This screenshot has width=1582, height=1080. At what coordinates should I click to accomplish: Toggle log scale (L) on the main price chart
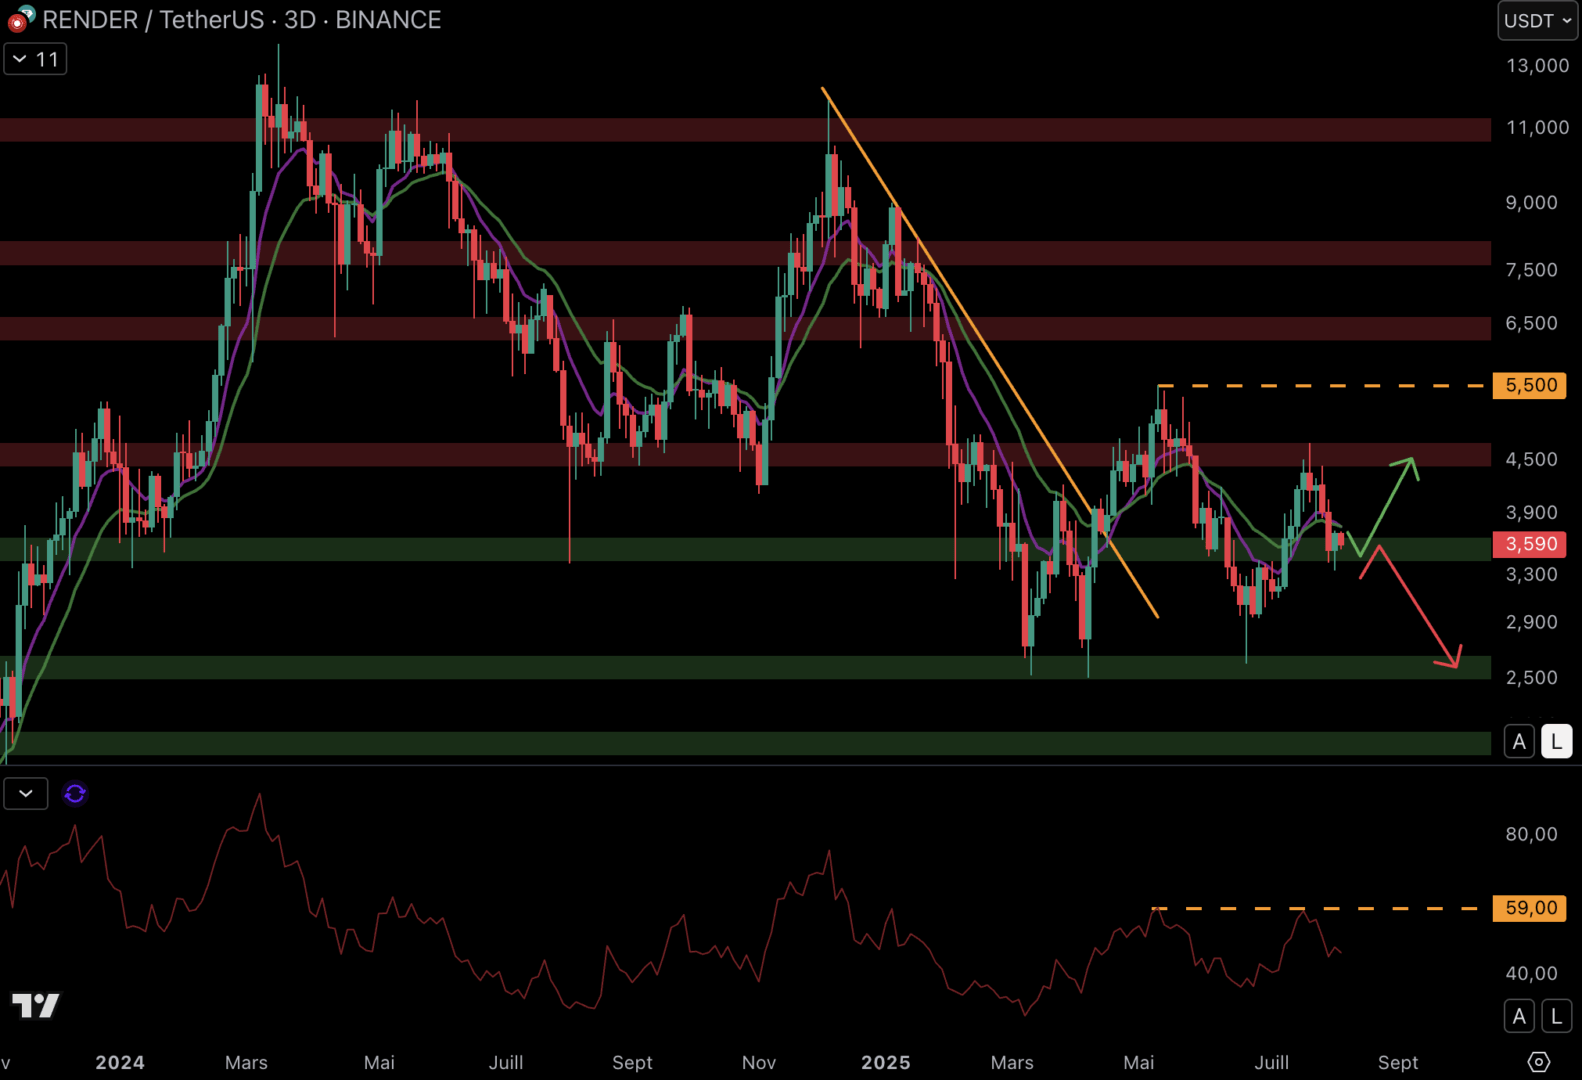click(x=1556, y=742)
